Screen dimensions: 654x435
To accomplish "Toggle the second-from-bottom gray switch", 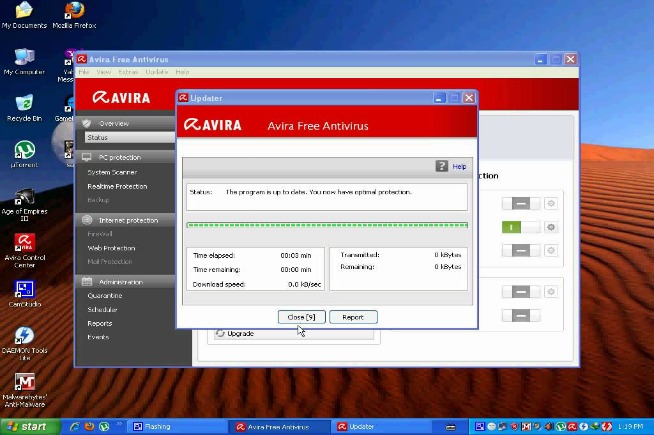I will (x=521, y=292).
